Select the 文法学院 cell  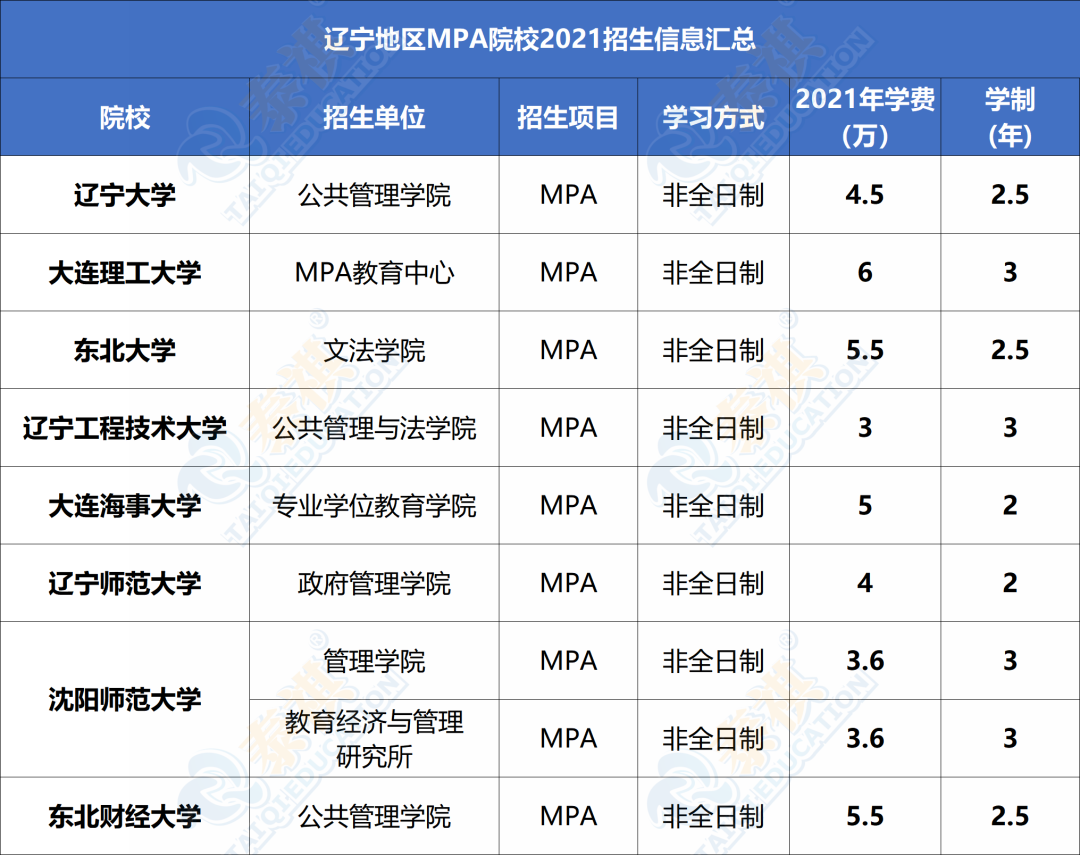point(374,350)
